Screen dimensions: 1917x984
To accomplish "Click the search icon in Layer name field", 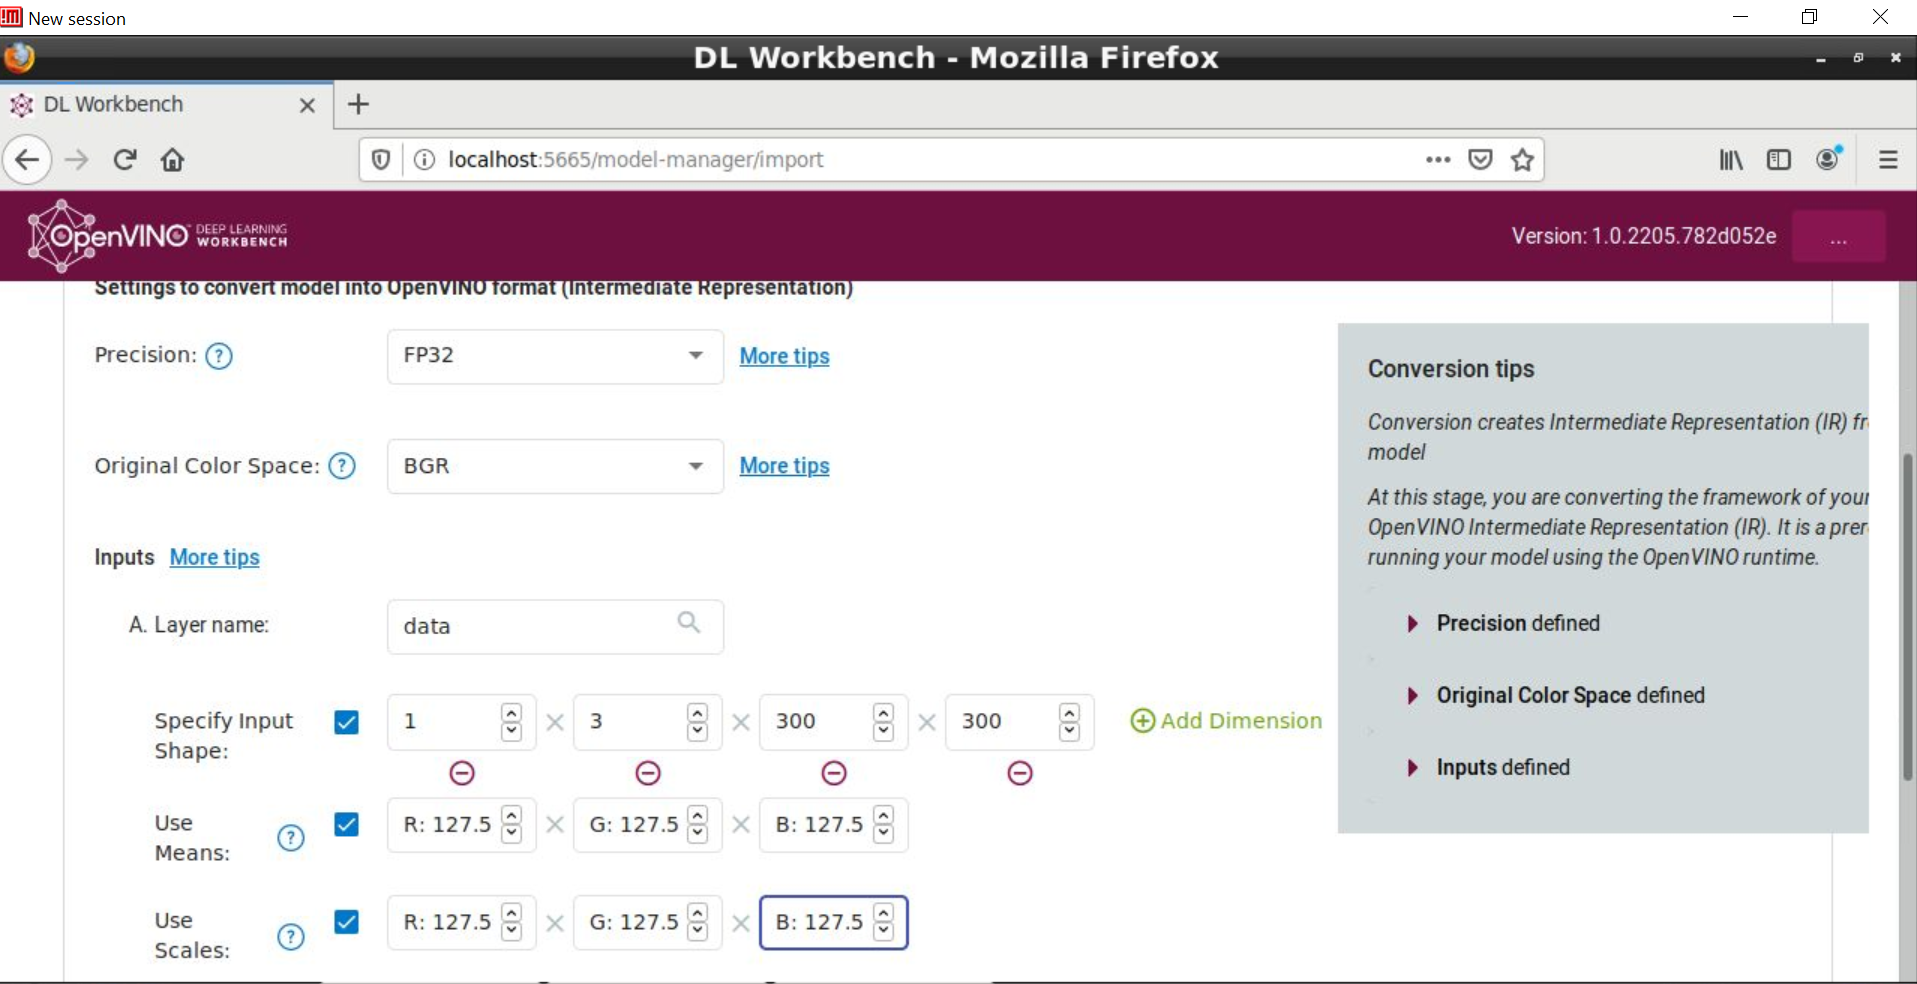I will tap(688, 623).
